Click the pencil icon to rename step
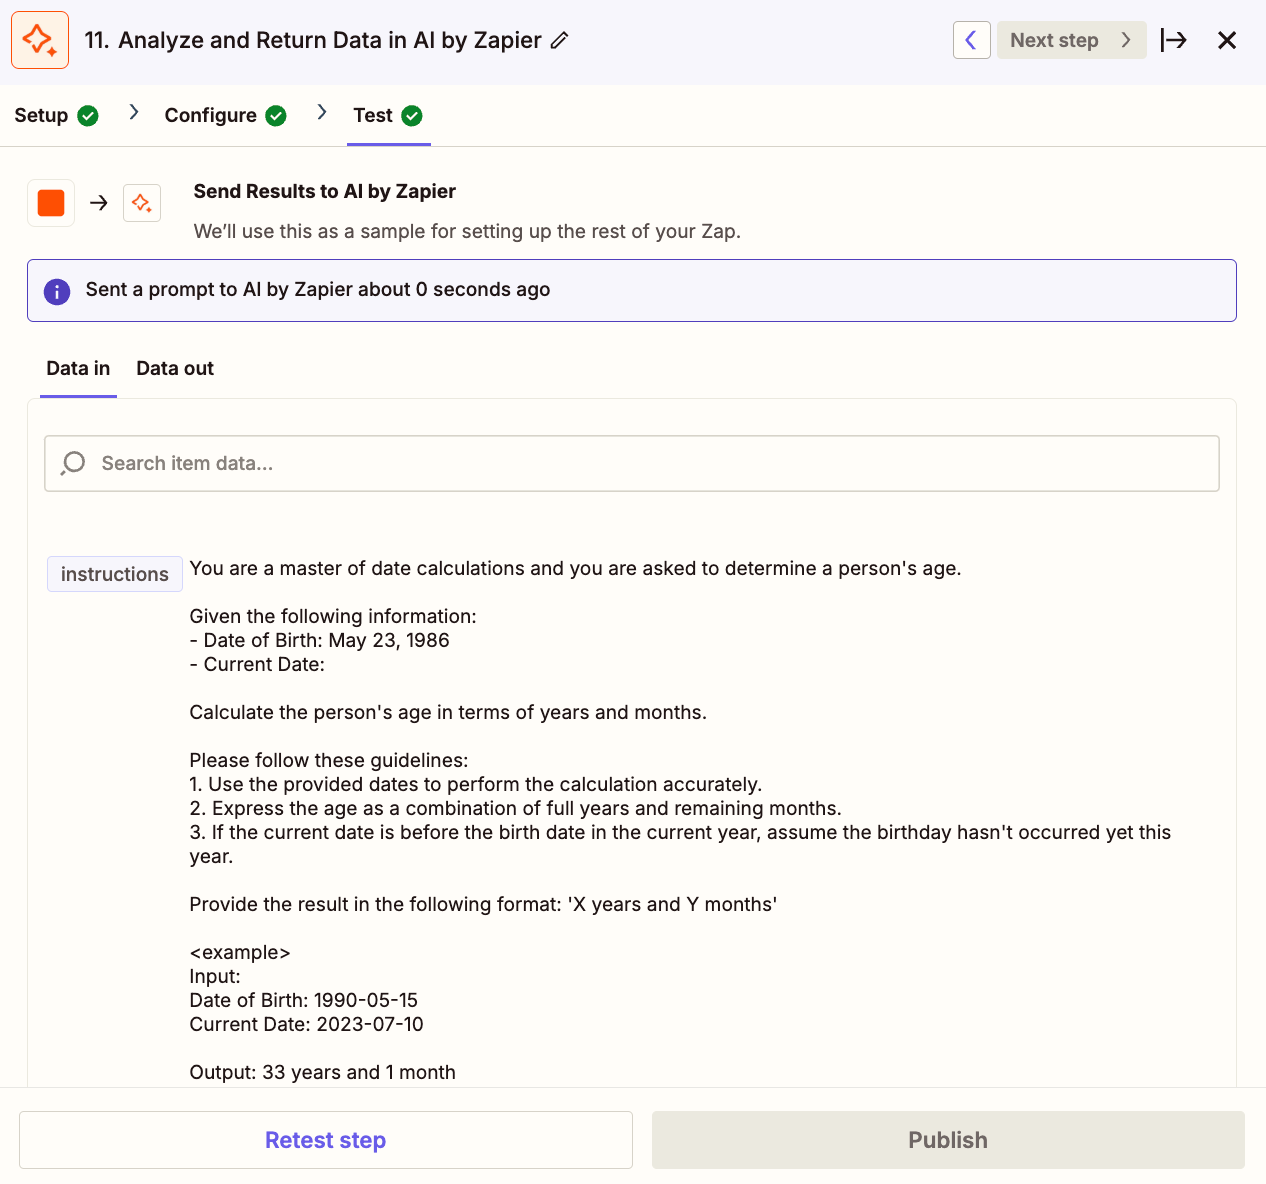 560,40
